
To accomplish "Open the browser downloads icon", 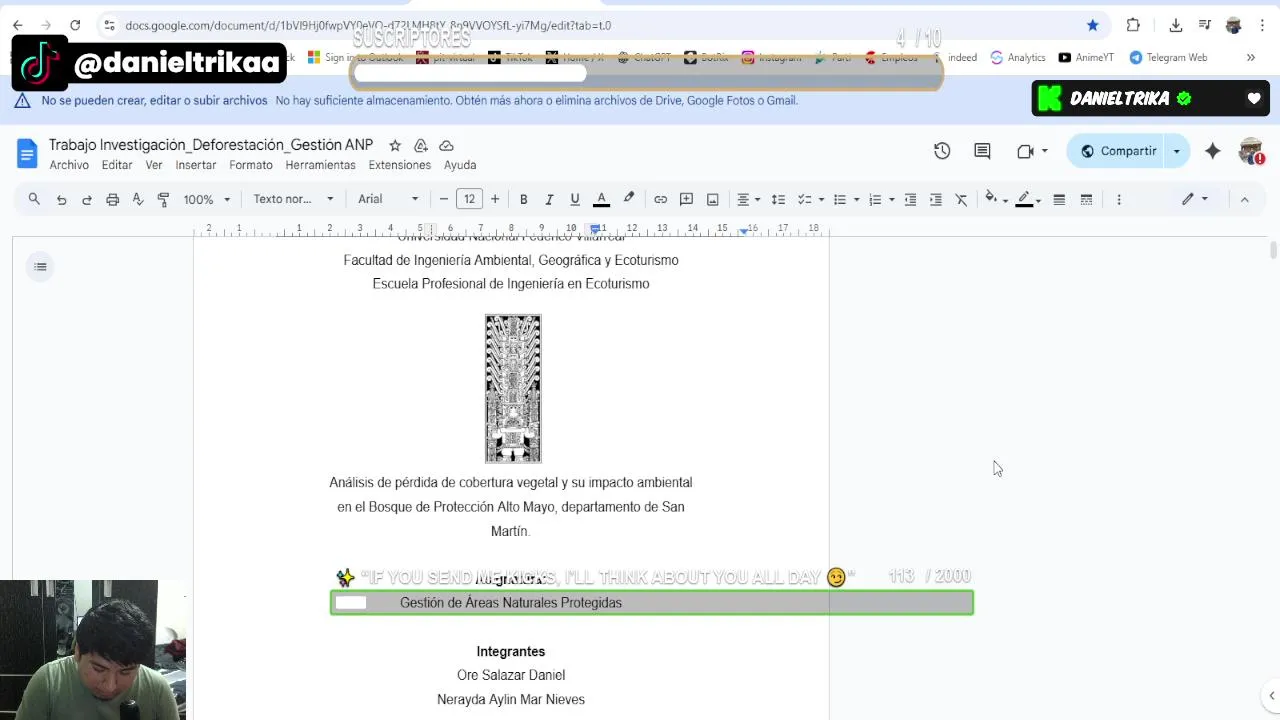I will coord(1176,25).
